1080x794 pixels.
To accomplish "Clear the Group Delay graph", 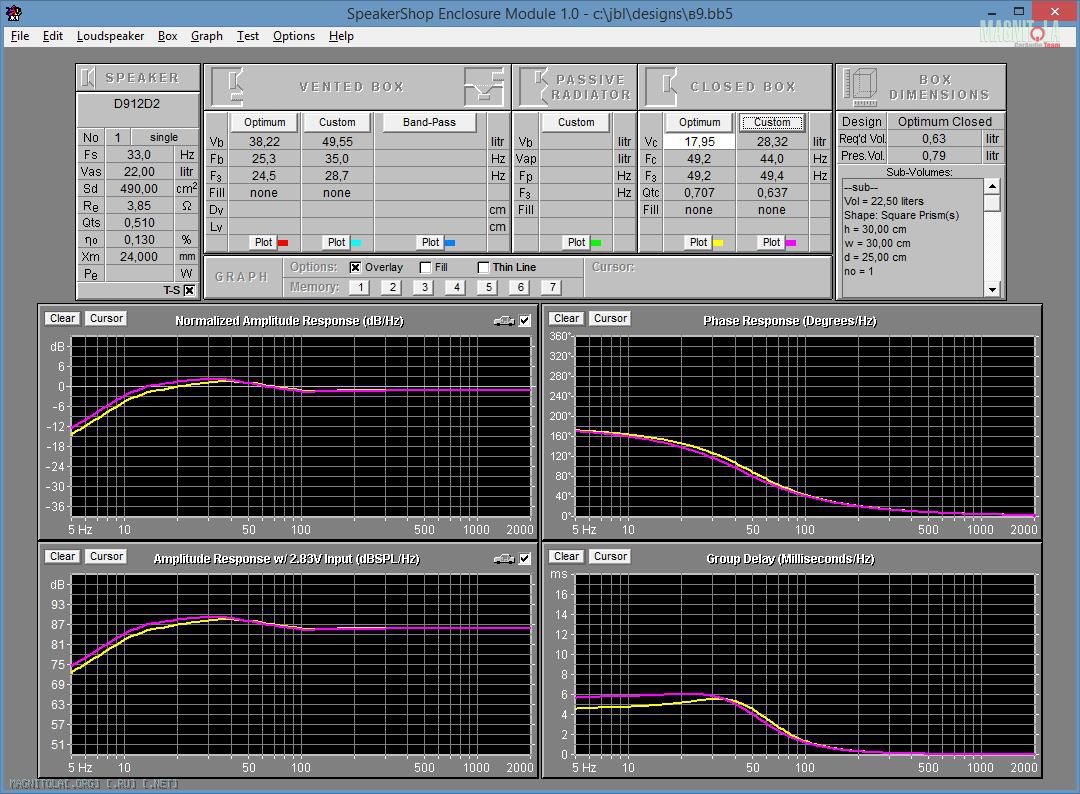I will [566, 556].
